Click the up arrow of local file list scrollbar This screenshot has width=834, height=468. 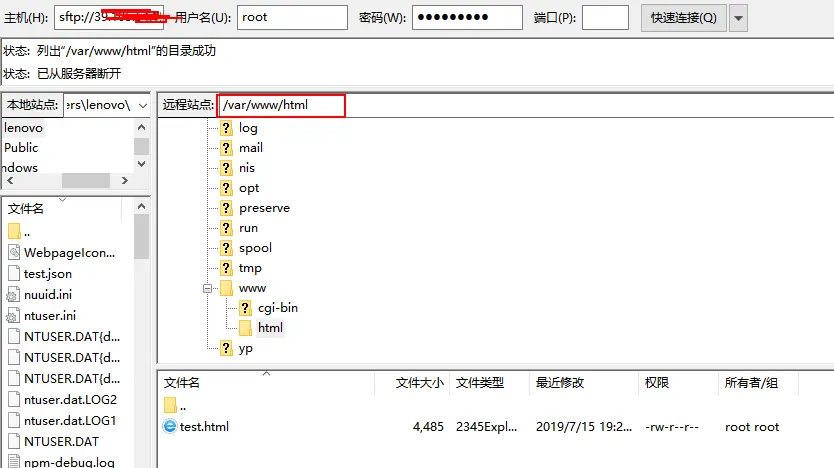[x=141, y=206]
